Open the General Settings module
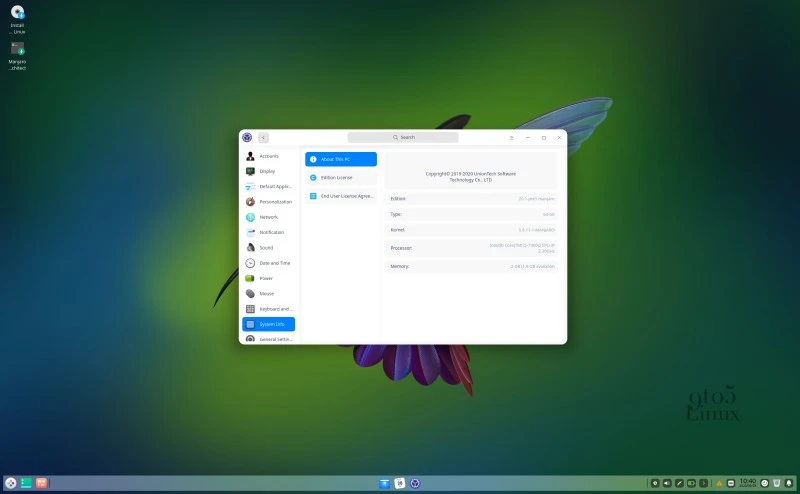 pos(268,339)
